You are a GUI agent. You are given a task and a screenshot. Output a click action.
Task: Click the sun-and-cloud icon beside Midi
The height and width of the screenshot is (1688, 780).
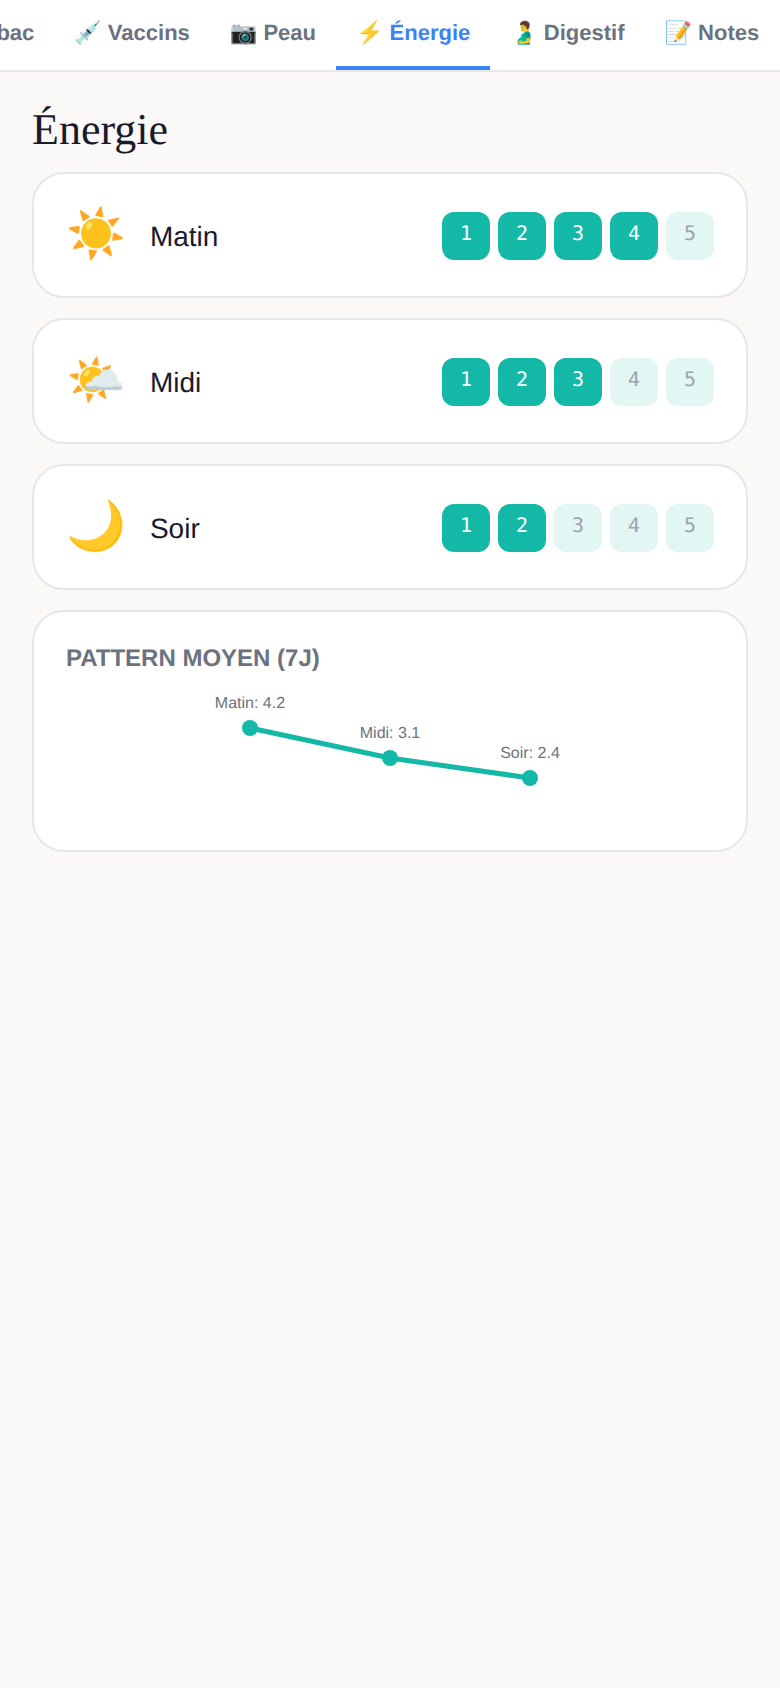click(96, 380)
